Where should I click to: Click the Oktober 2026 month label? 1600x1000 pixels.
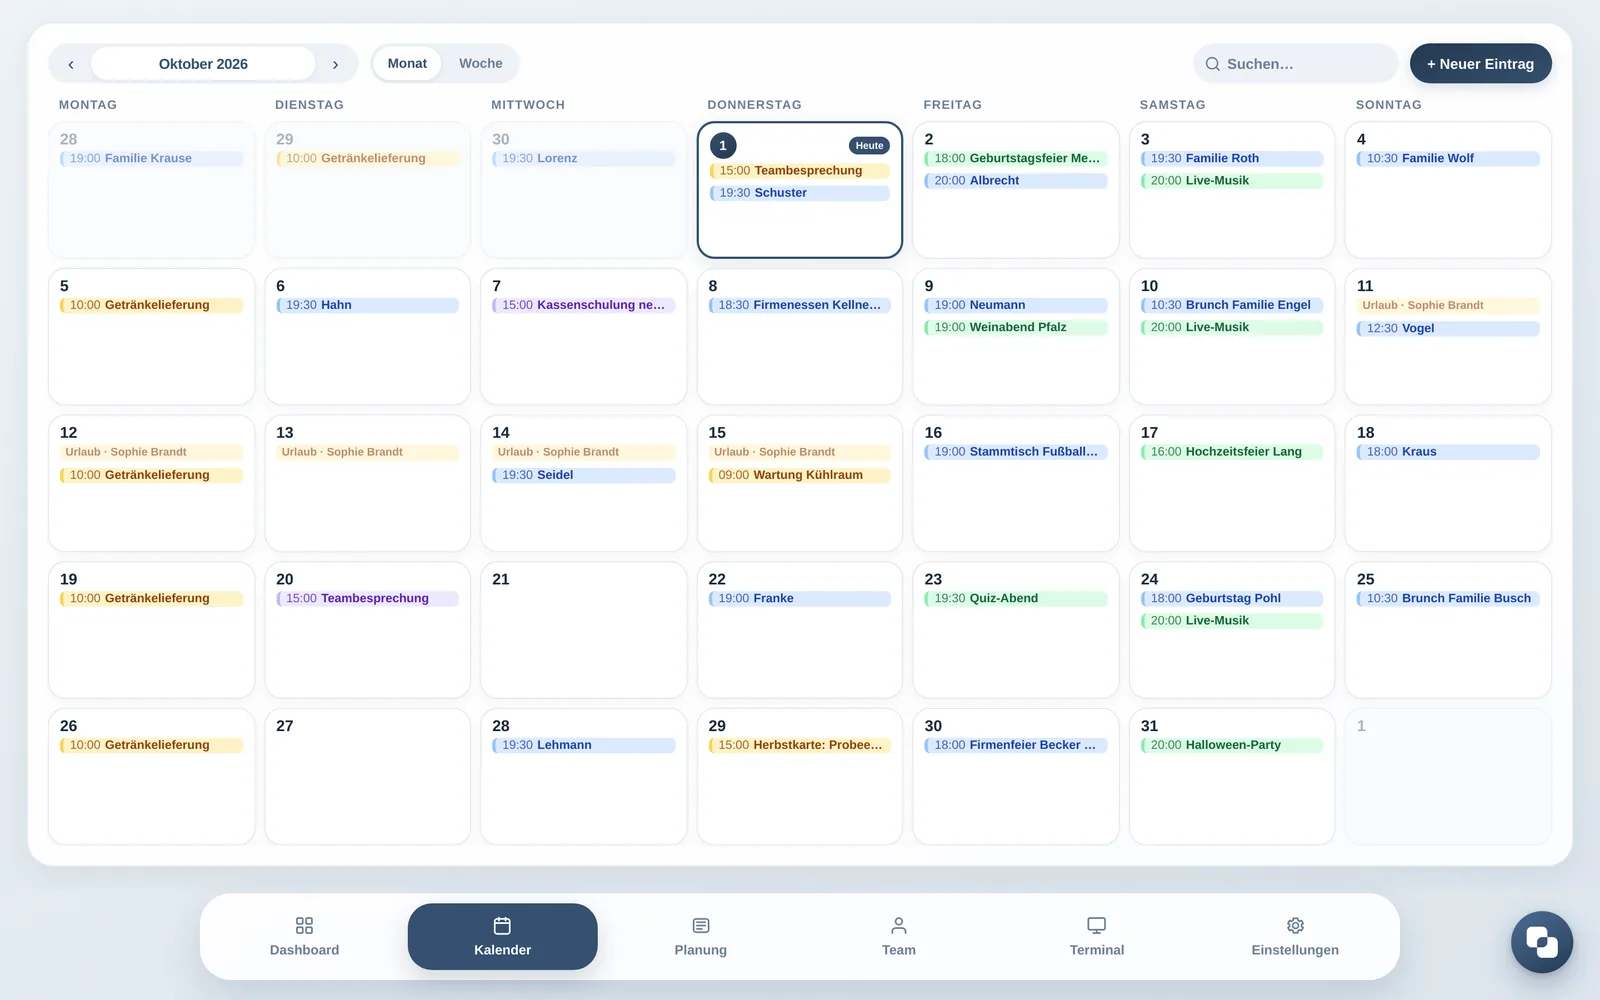(x=203, y=64)
